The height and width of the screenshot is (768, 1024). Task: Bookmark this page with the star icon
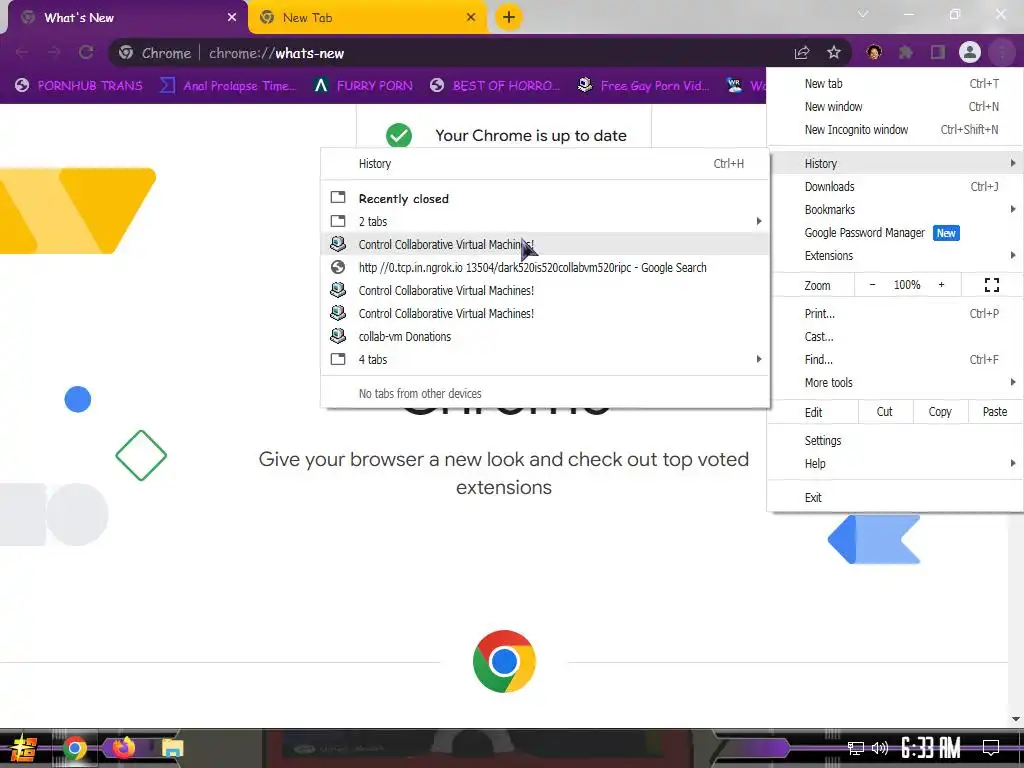[834, 53]
